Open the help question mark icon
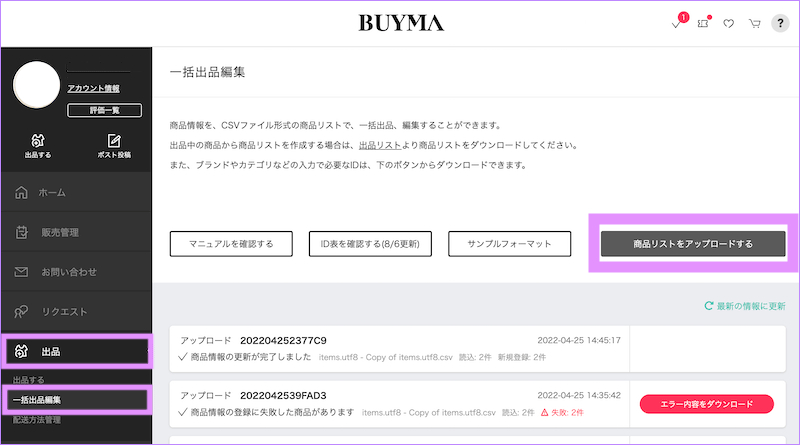800x445 pixels. (x=780, y=23)
